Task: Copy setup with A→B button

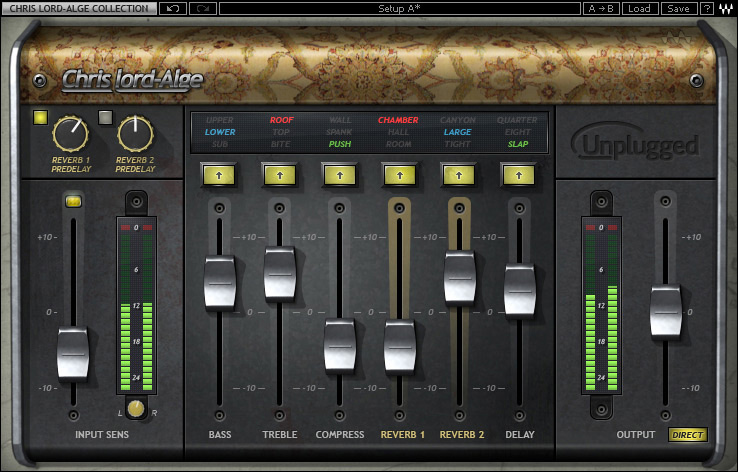Action: [601, 8]
